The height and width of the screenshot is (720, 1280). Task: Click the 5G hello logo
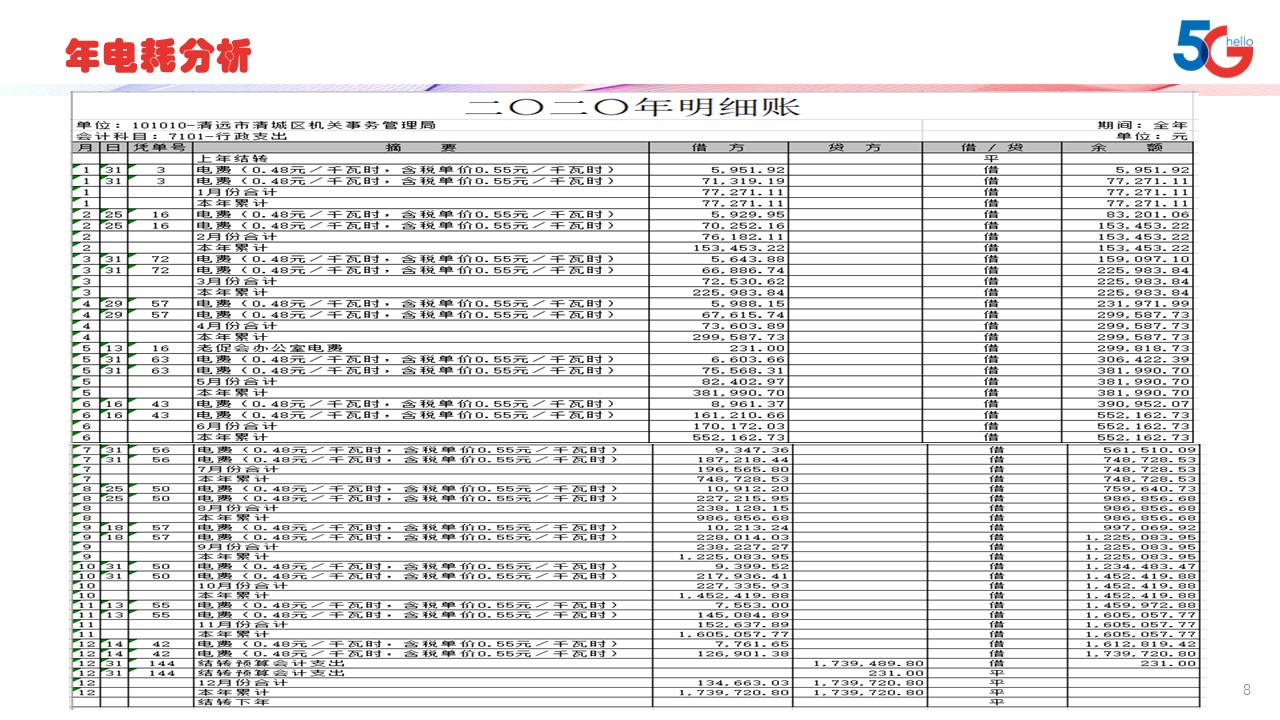coord(1213,47)
